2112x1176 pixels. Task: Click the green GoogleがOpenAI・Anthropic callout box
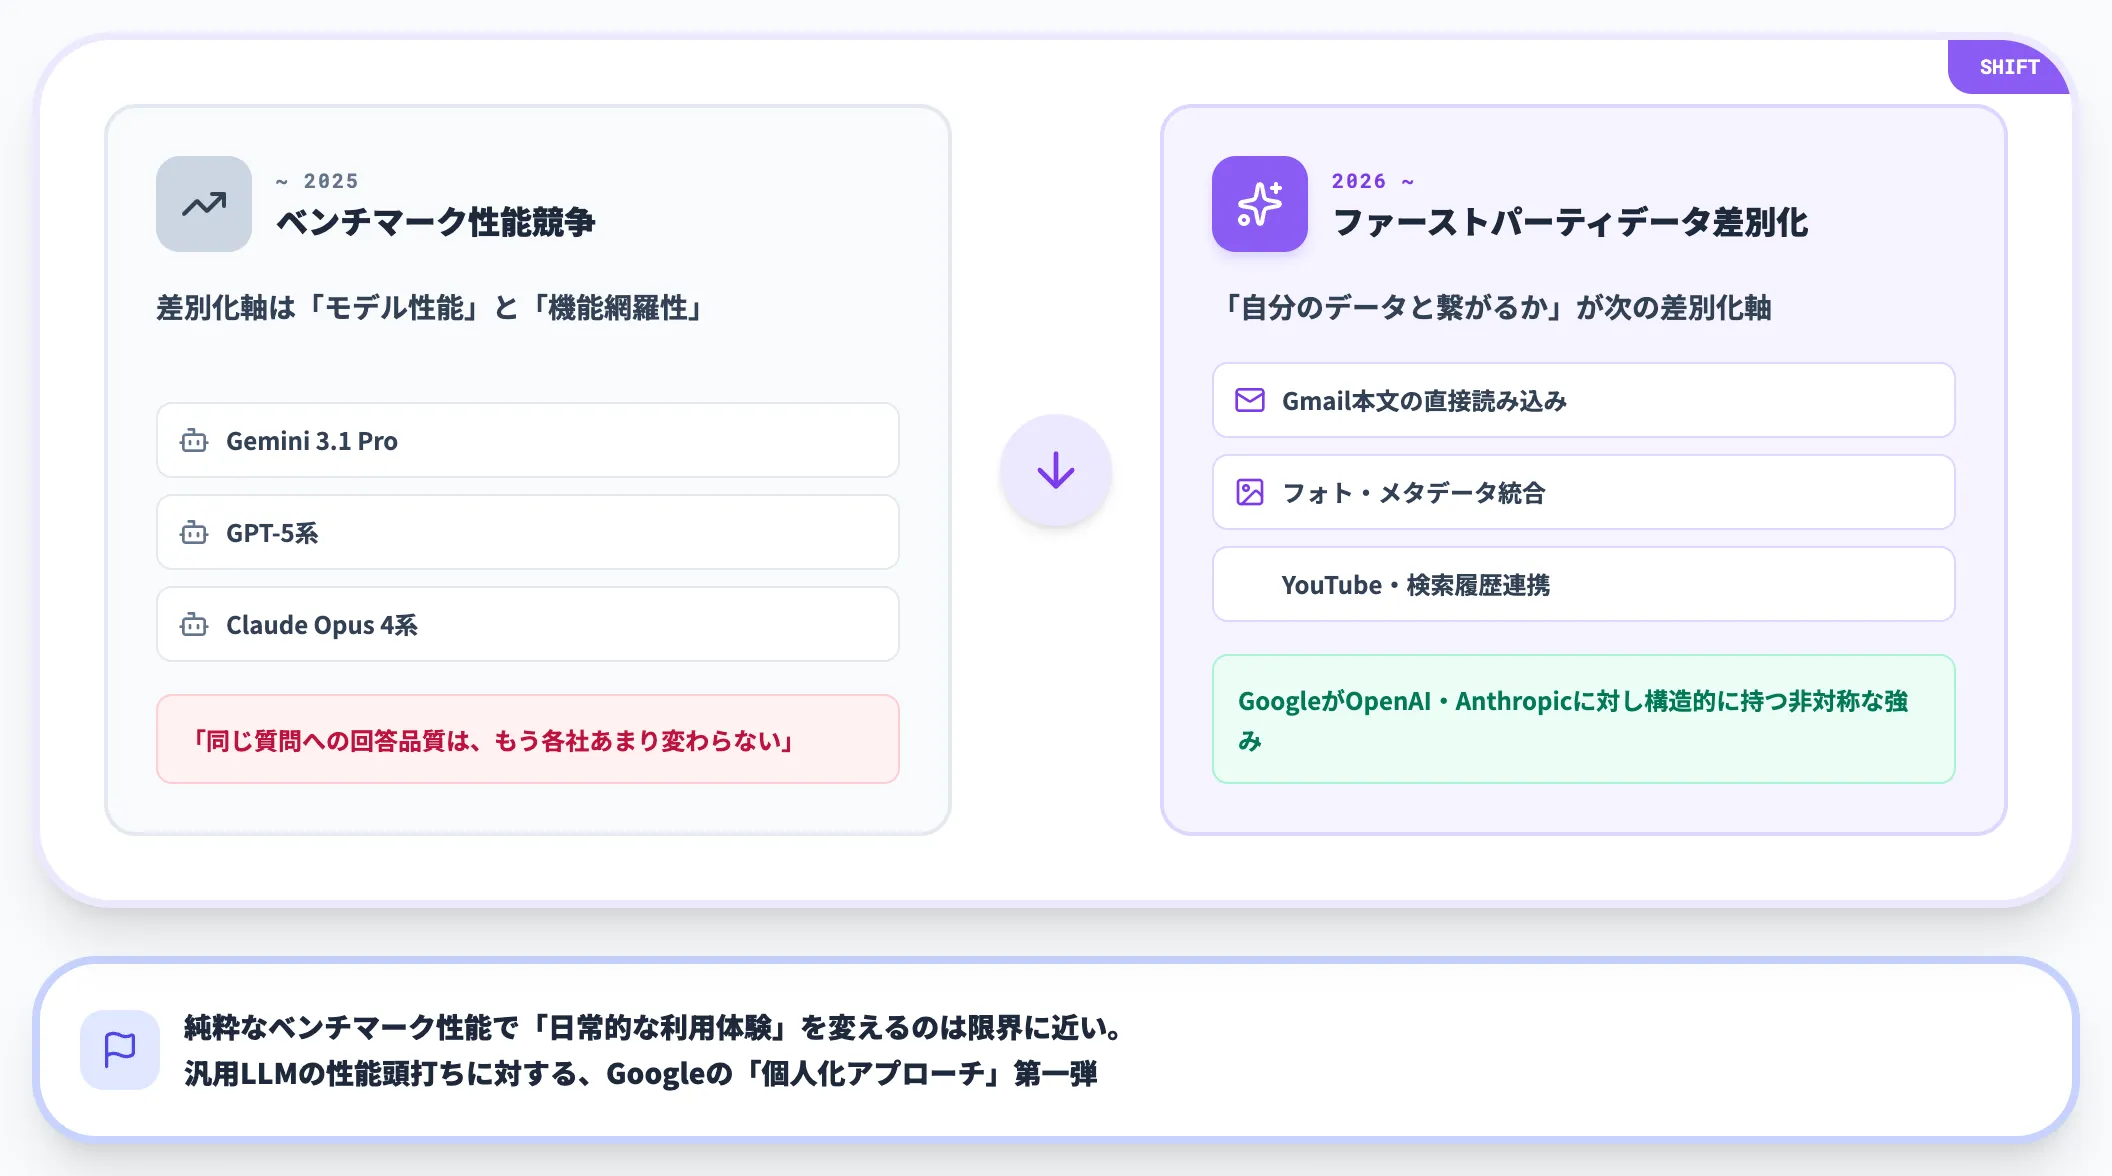[x=1584, y=719]
